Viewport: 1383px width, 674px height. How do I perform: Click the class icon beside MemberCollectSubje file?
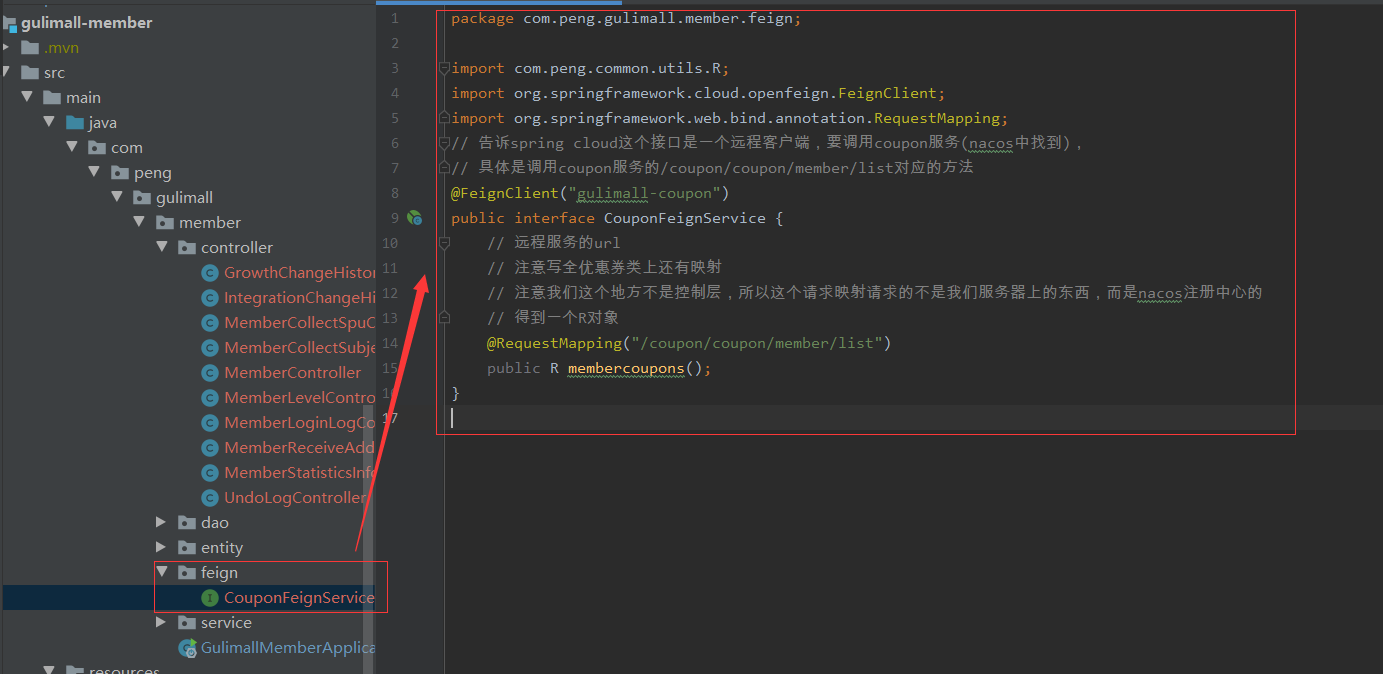(x=209, y=348)
